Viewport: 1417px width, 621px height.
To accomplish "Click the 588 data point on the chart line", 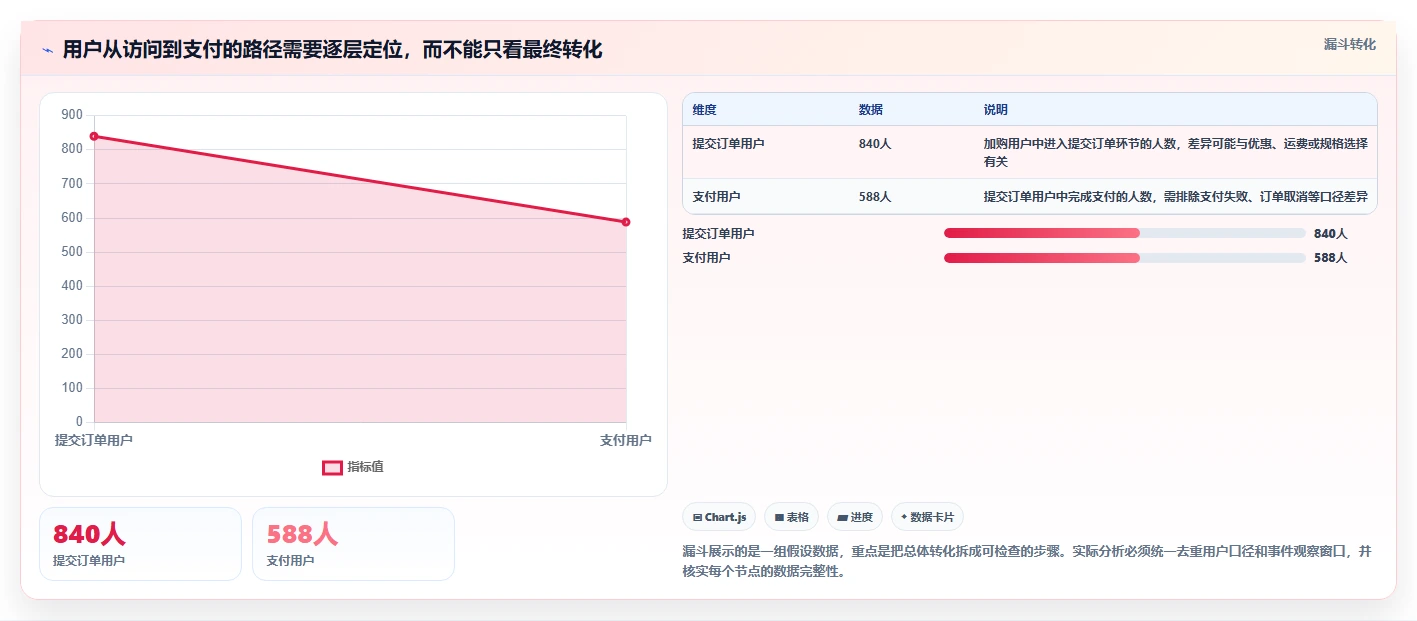I will click(x=626, y=222).
